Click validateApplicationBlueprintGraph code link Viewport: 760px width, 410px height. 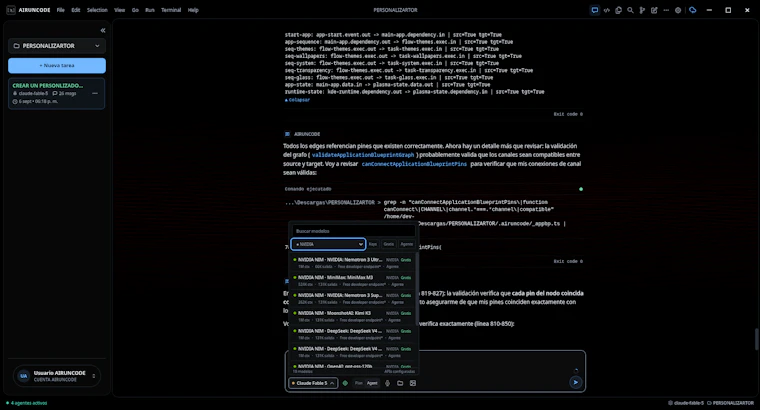pos(363,155)
